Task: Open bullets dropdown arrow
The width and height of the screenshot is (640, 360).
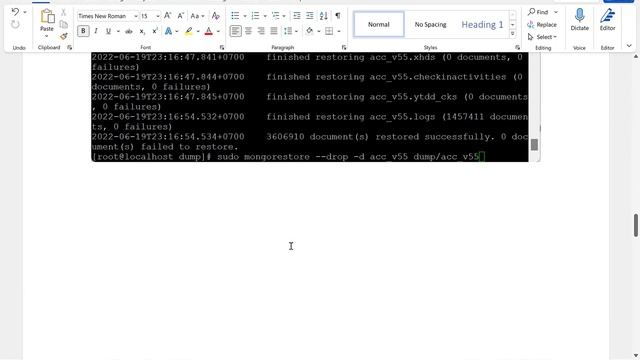Action: coord(244,16)
